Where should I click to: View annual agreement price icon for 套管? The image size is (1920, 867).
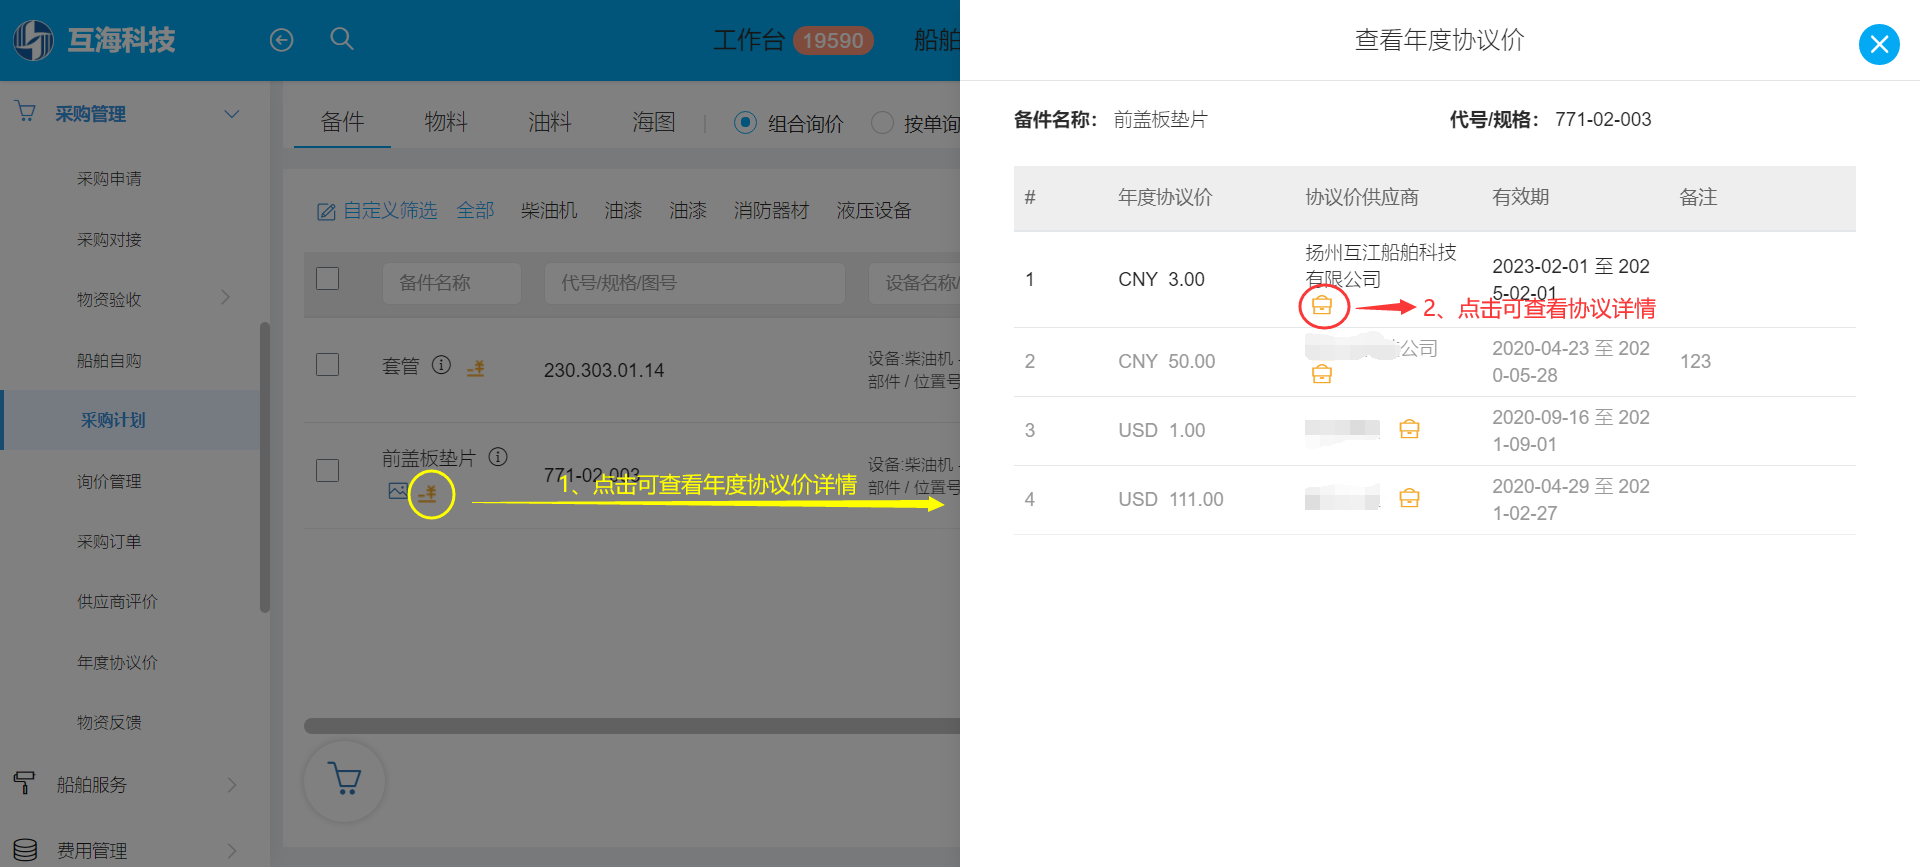pyautogui.click(x=476, y=368)
